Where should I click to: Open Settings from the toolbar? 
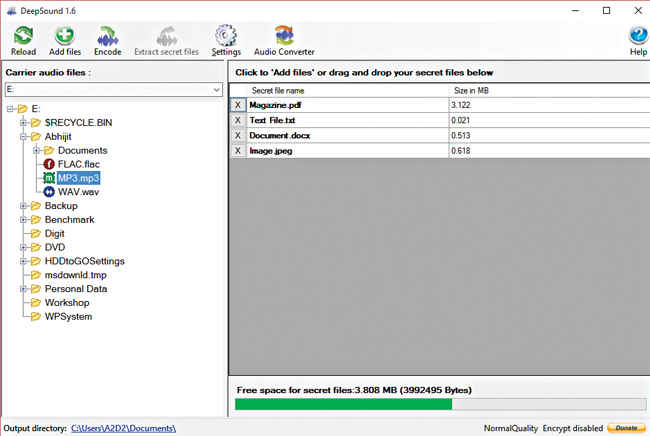coord(226,36)
